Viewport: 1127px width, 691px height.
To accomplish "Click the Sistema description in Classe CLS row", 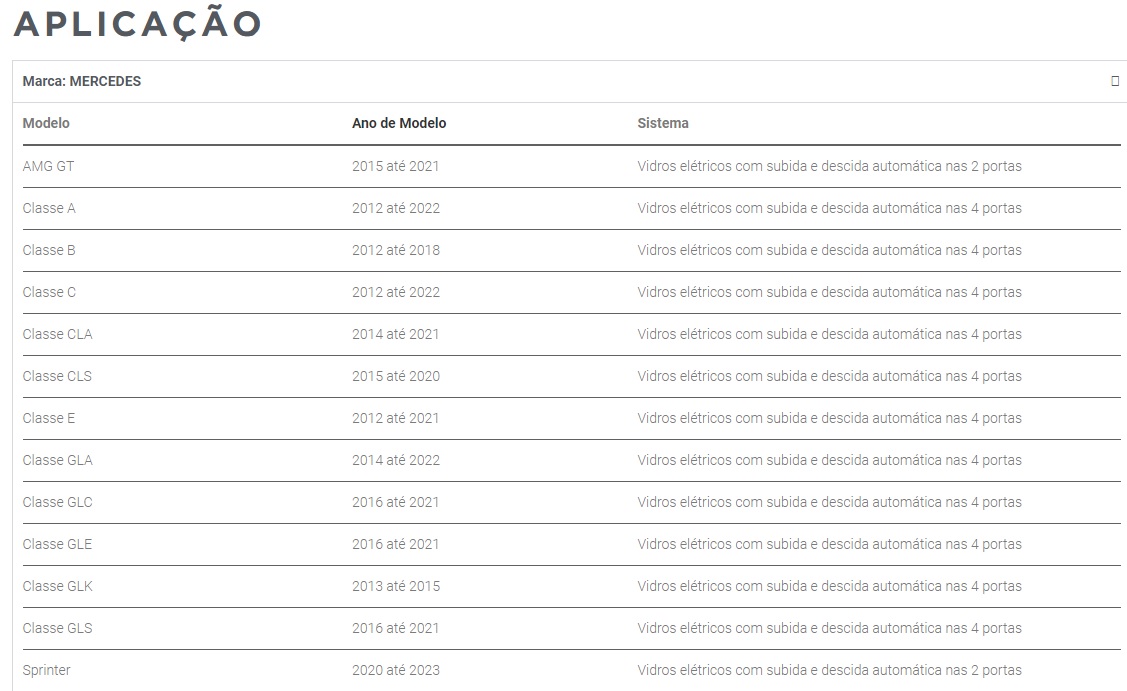I will [x=829, y=376].
